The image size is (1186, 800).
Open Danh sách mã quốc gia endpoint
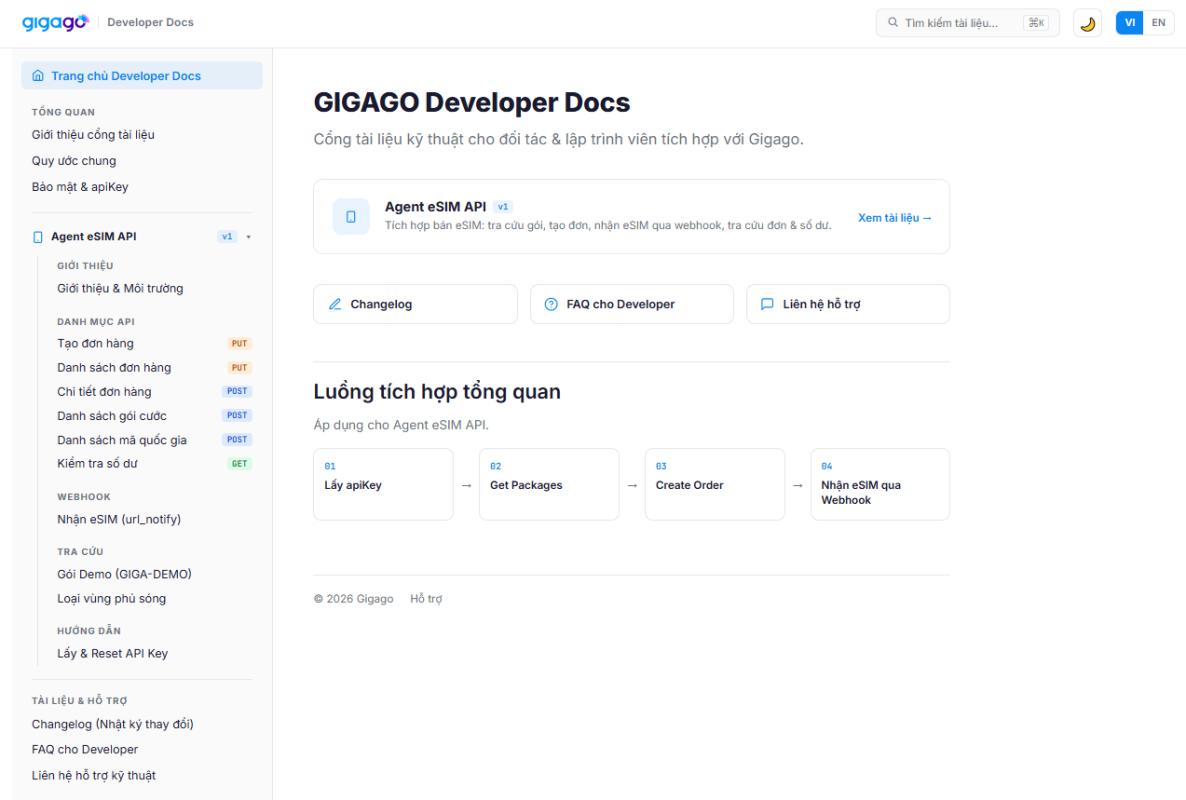(x=122, y=440)
